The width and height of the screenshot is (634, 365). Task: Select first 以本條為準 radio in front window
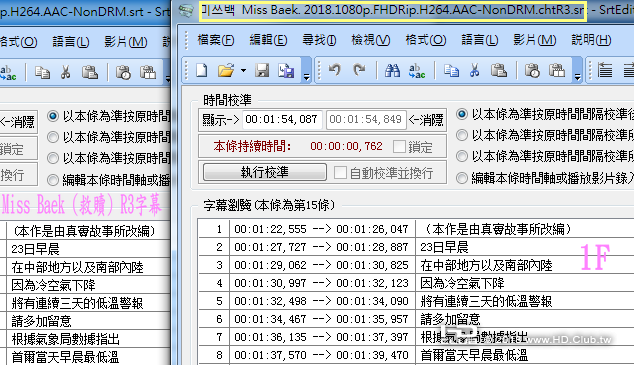pos(462,114)
